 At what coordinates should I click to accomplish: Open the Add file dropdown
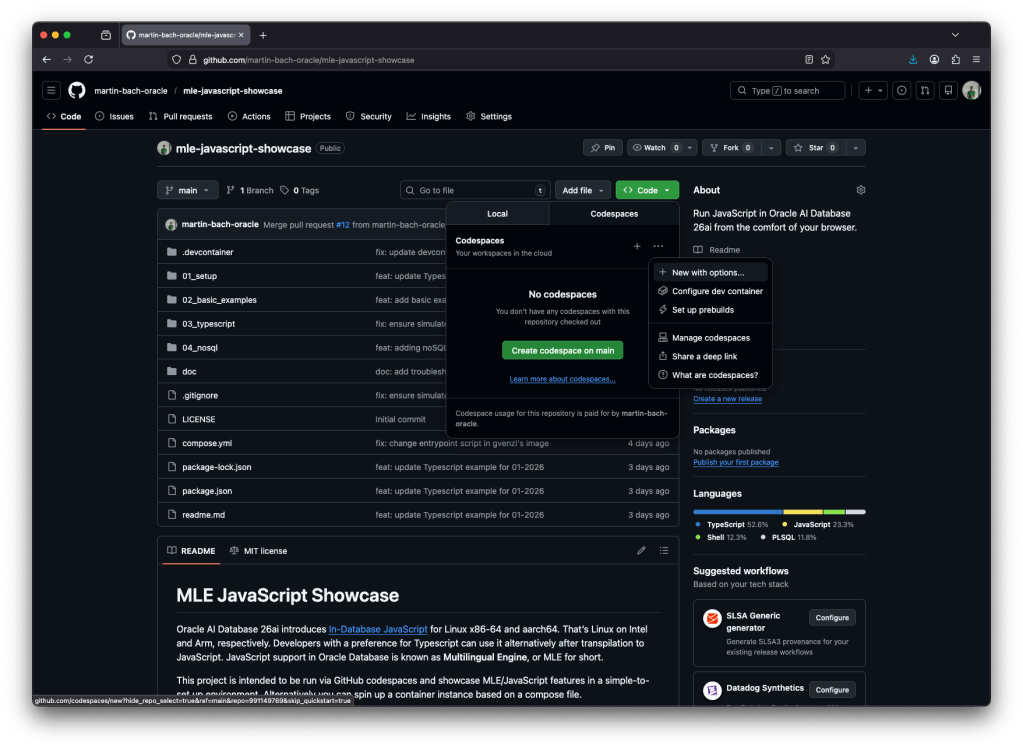pyautogui.click(x=582, y=190)
